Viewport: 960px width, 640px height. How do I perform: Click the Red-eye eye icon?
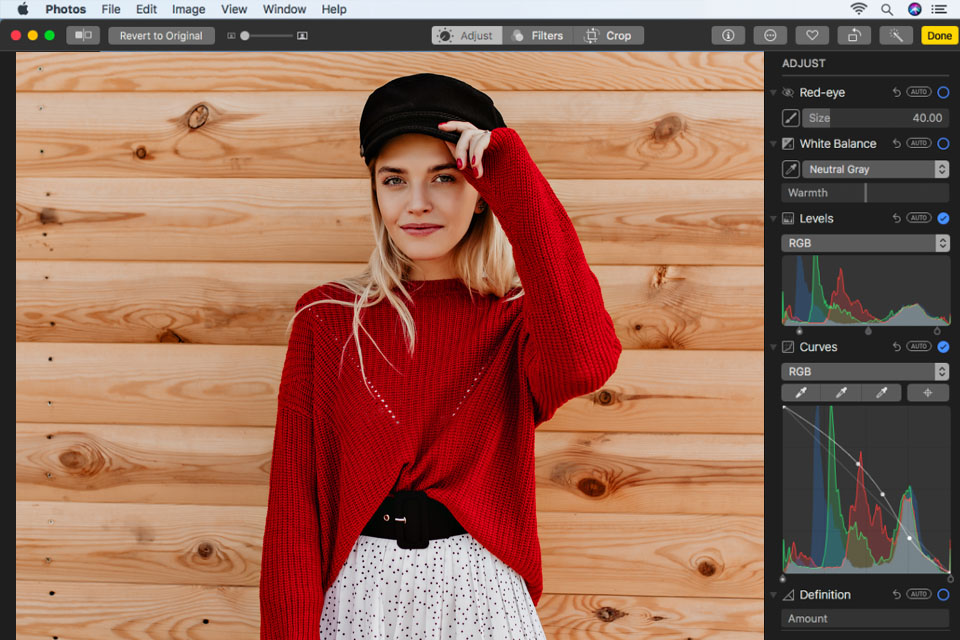[x=788, y=92]
